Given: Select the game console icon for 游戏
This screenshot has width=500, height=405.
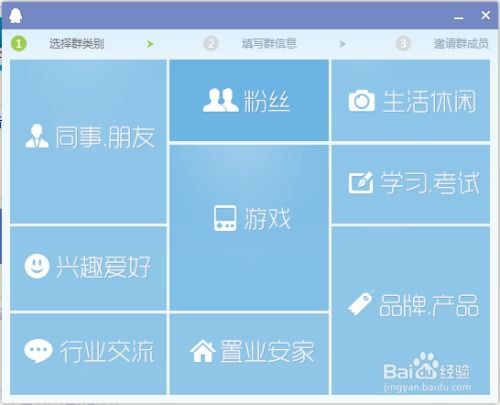Looking at the screenshot, I should point(225,218).
